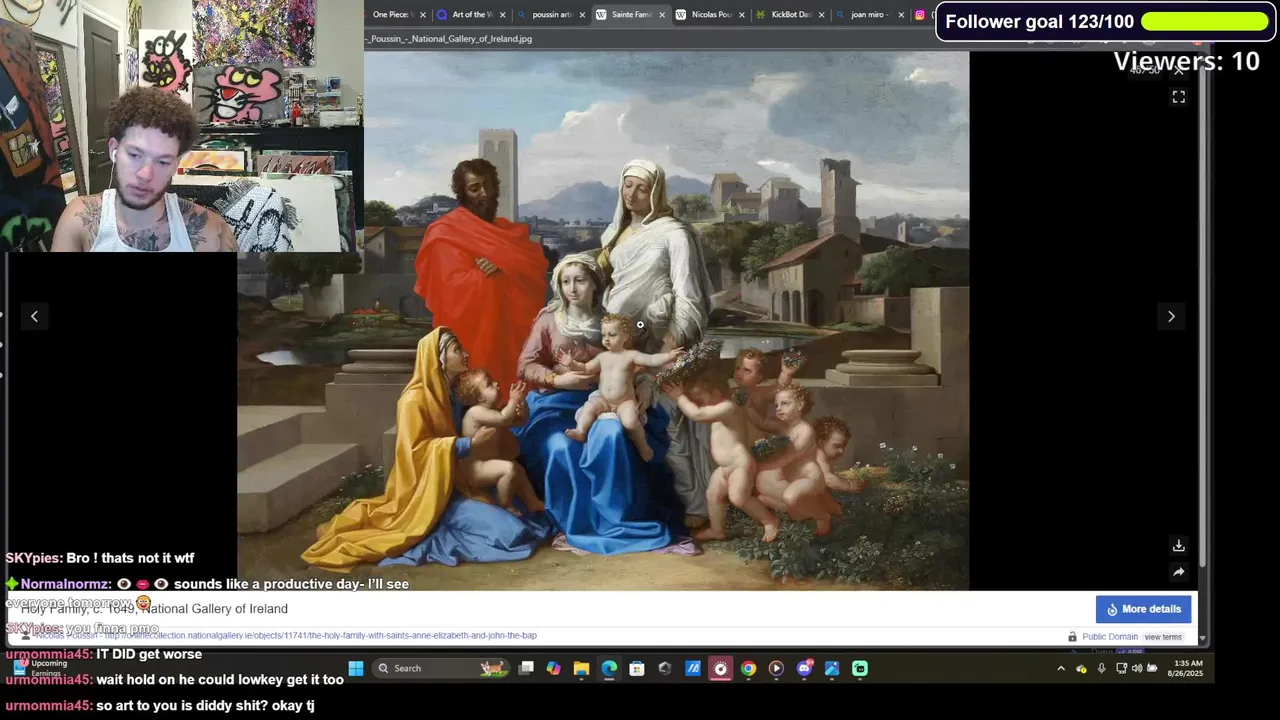Close the Sainte Famille tab
This screenshot has width=1280, height=720.
point(662,15)
